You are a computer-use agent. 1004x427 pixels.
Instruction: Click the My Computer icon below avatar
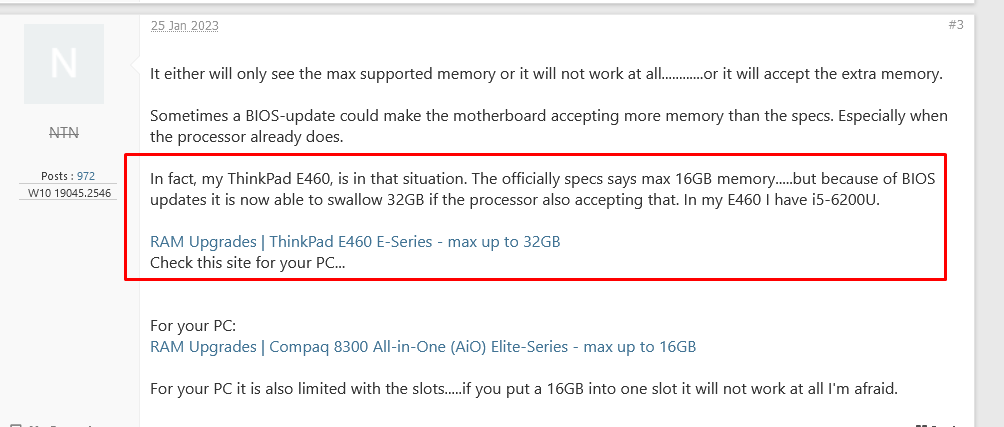coord(15,424)
